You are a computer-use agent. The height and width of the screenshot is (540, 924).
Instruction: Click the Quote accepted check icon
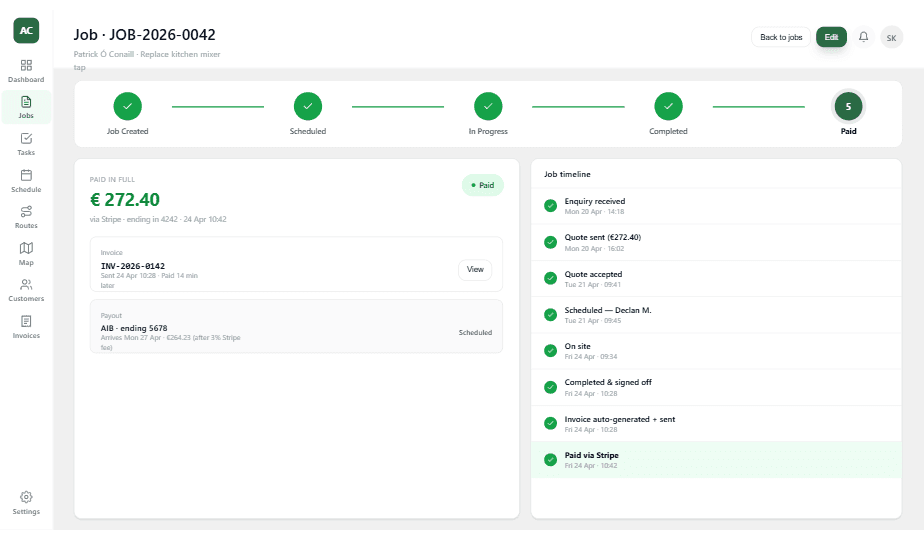(550, 278)
